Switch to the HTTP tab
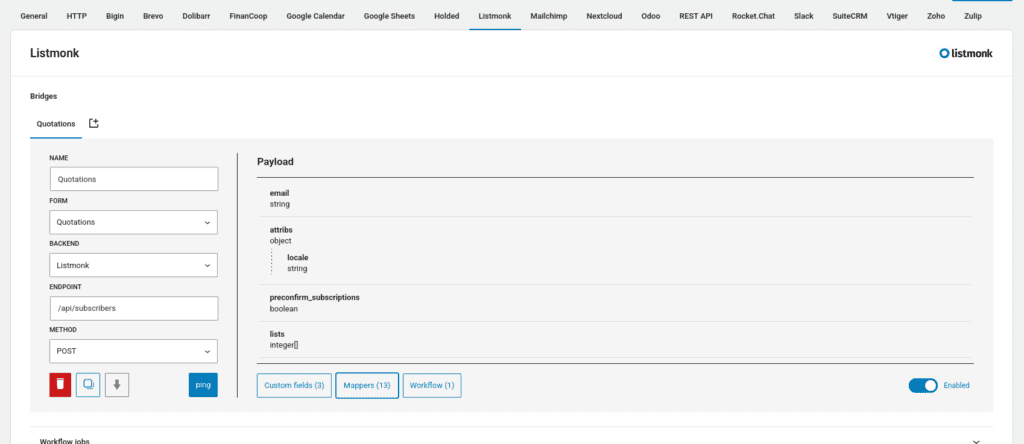 coord(76,16)
